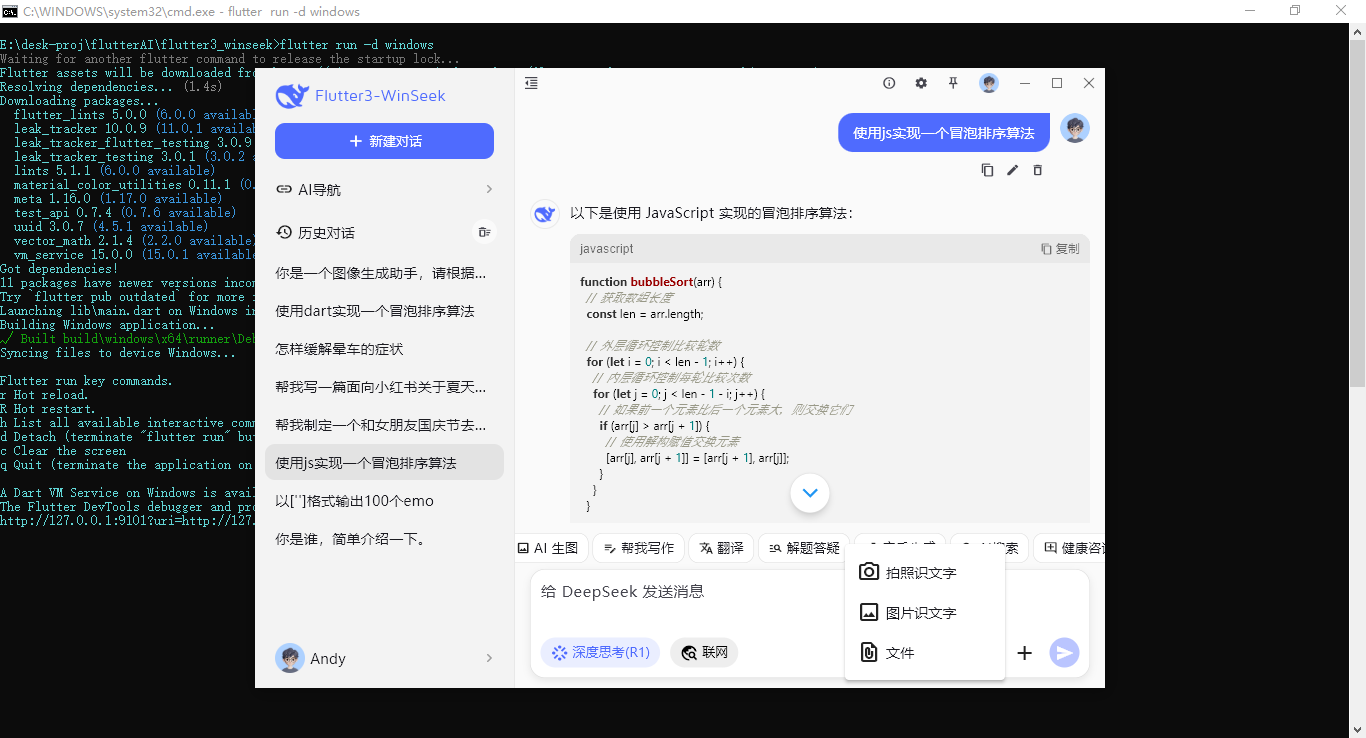Restore the cmd.exe window size button
Screen dimensions: 1366x738
[1295, 11]
